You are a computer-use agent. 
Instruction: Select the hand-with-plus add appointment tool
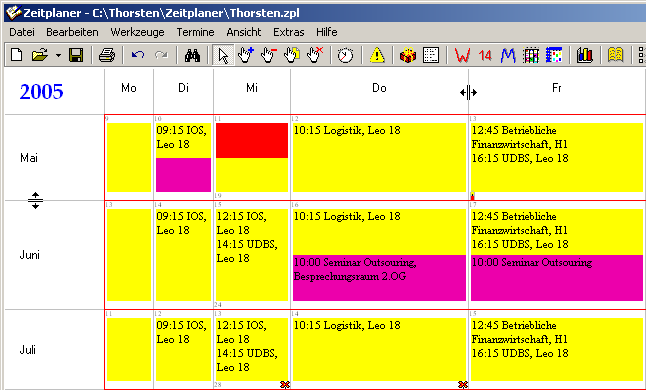246,55
